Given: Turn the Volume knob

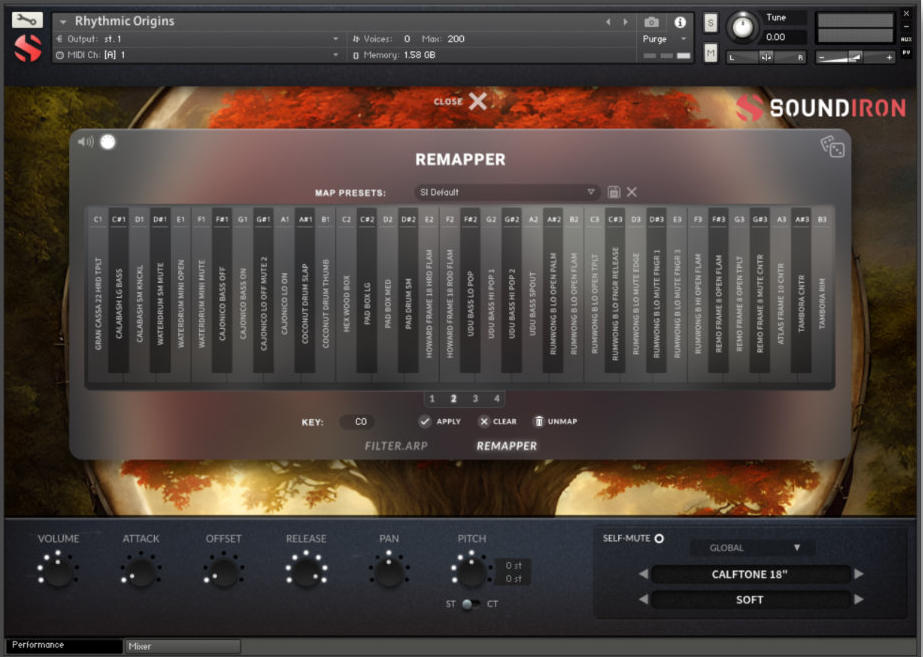Looking at the screenshot, I should 57,573.
